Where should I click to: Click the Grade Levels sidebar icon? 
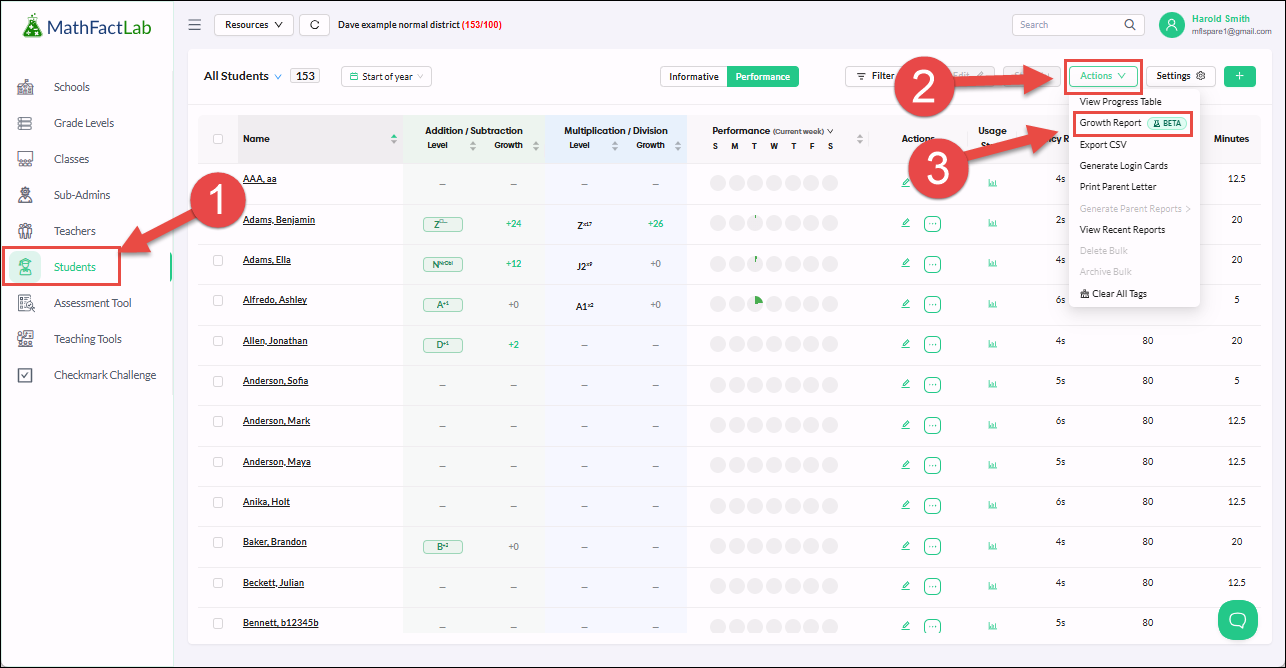click(x=26, y=123)
